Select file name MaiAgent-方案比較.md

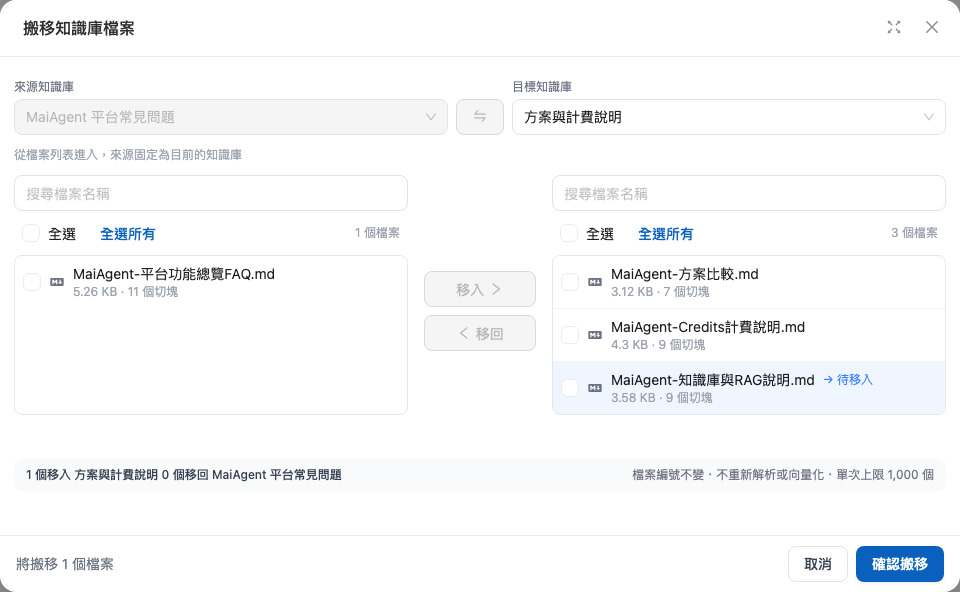pos(684,274)
